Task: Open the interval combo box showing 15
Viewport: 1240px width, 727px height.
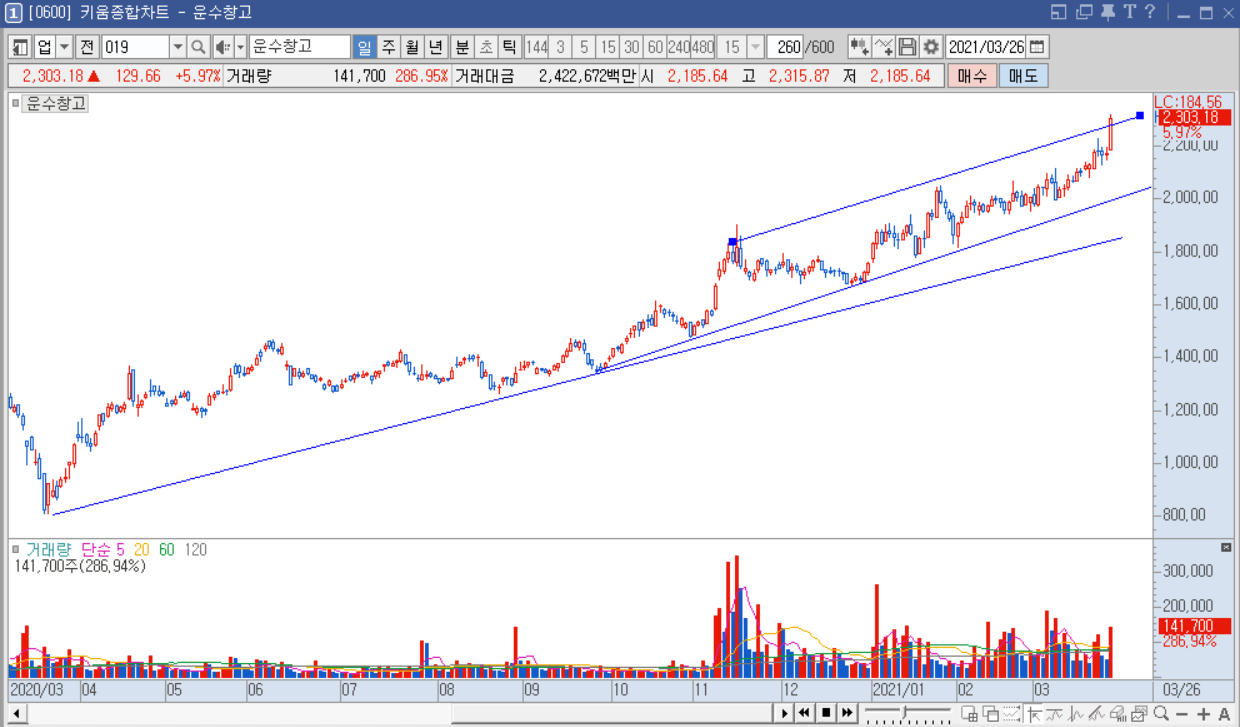Action: pos(741,47)
